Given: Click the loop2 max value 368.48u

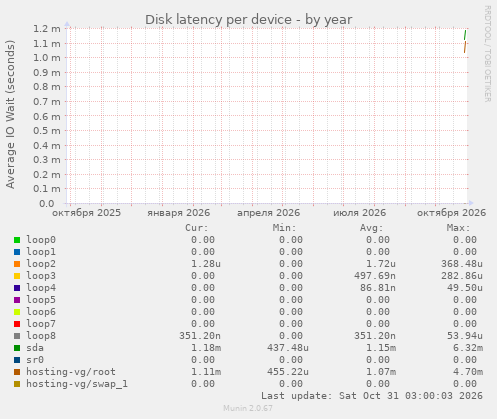Looking at the screenshot, I should coord(462,264).
